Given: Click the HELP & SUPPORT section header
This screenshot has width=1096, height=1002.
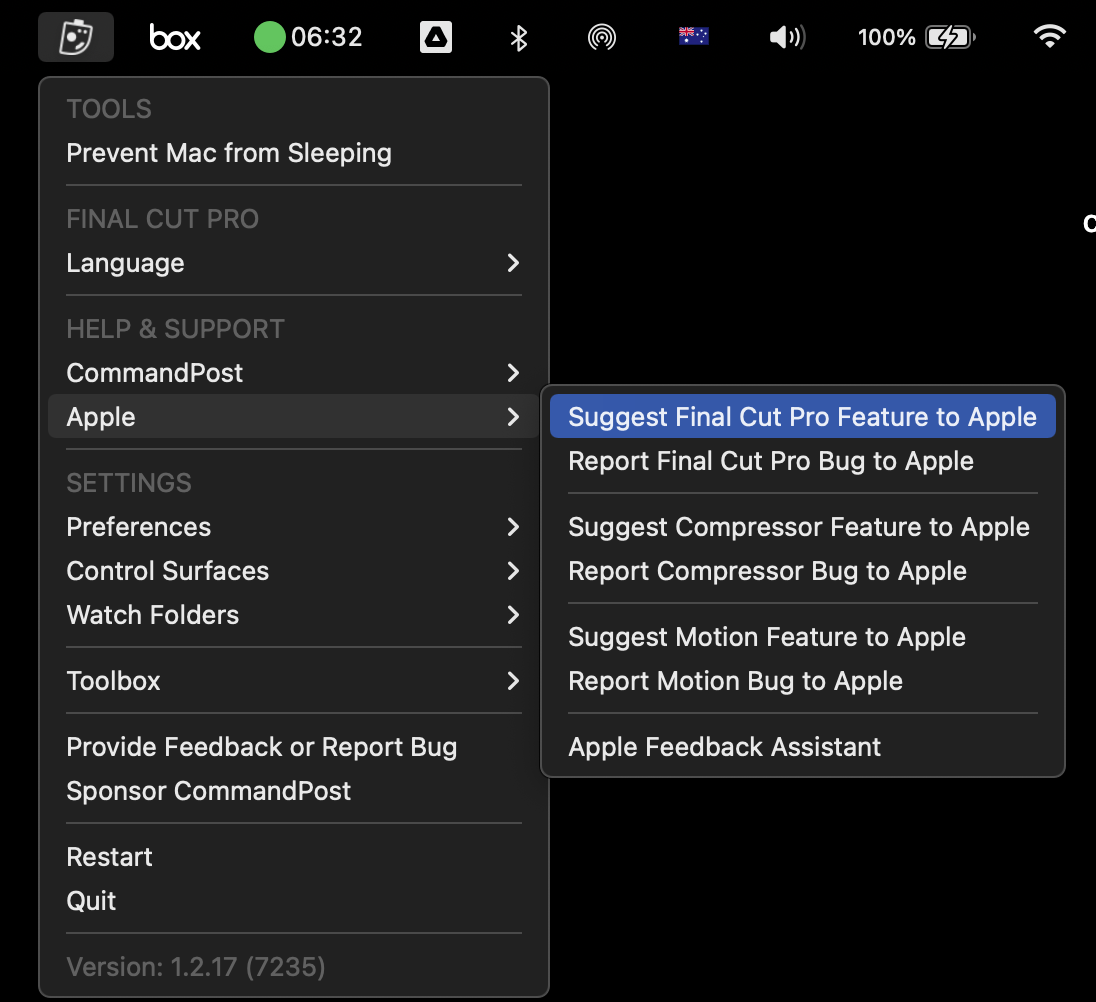Looking at the screenshot, I should coord(175,328).
